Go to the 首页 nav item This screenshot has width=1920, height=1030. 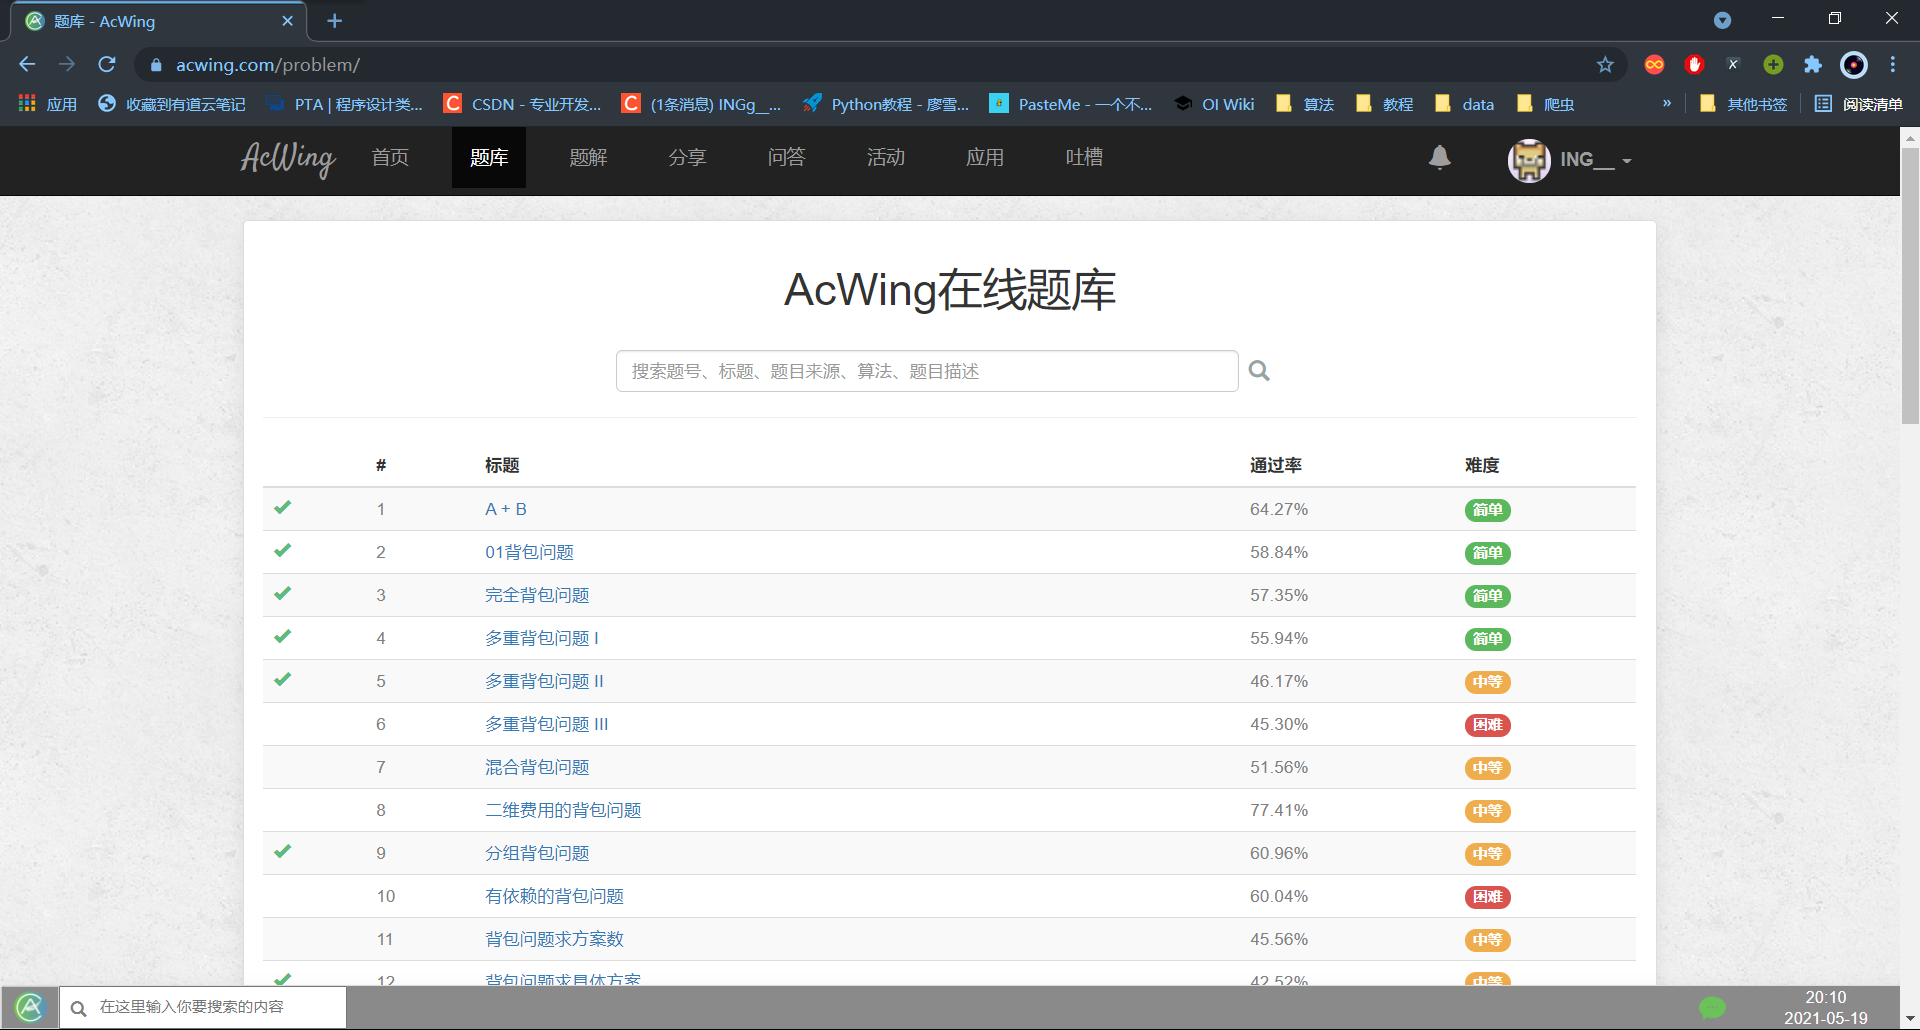click(390, 157)
